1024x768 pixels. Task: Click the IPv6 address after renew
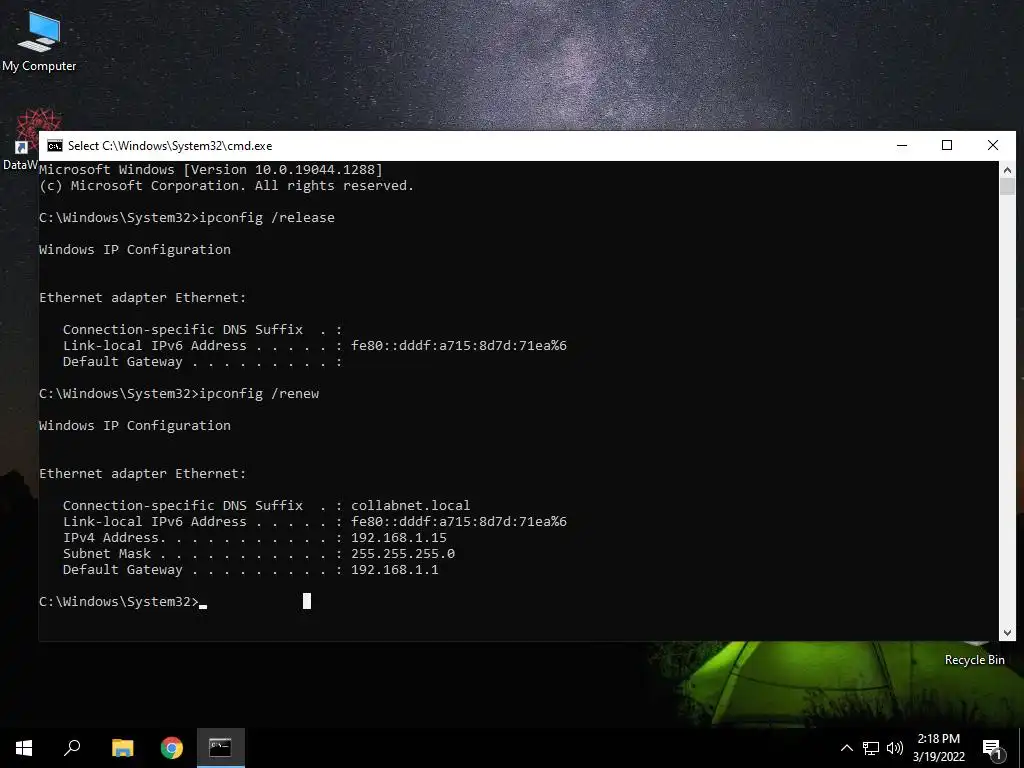[x=459, y=522]
